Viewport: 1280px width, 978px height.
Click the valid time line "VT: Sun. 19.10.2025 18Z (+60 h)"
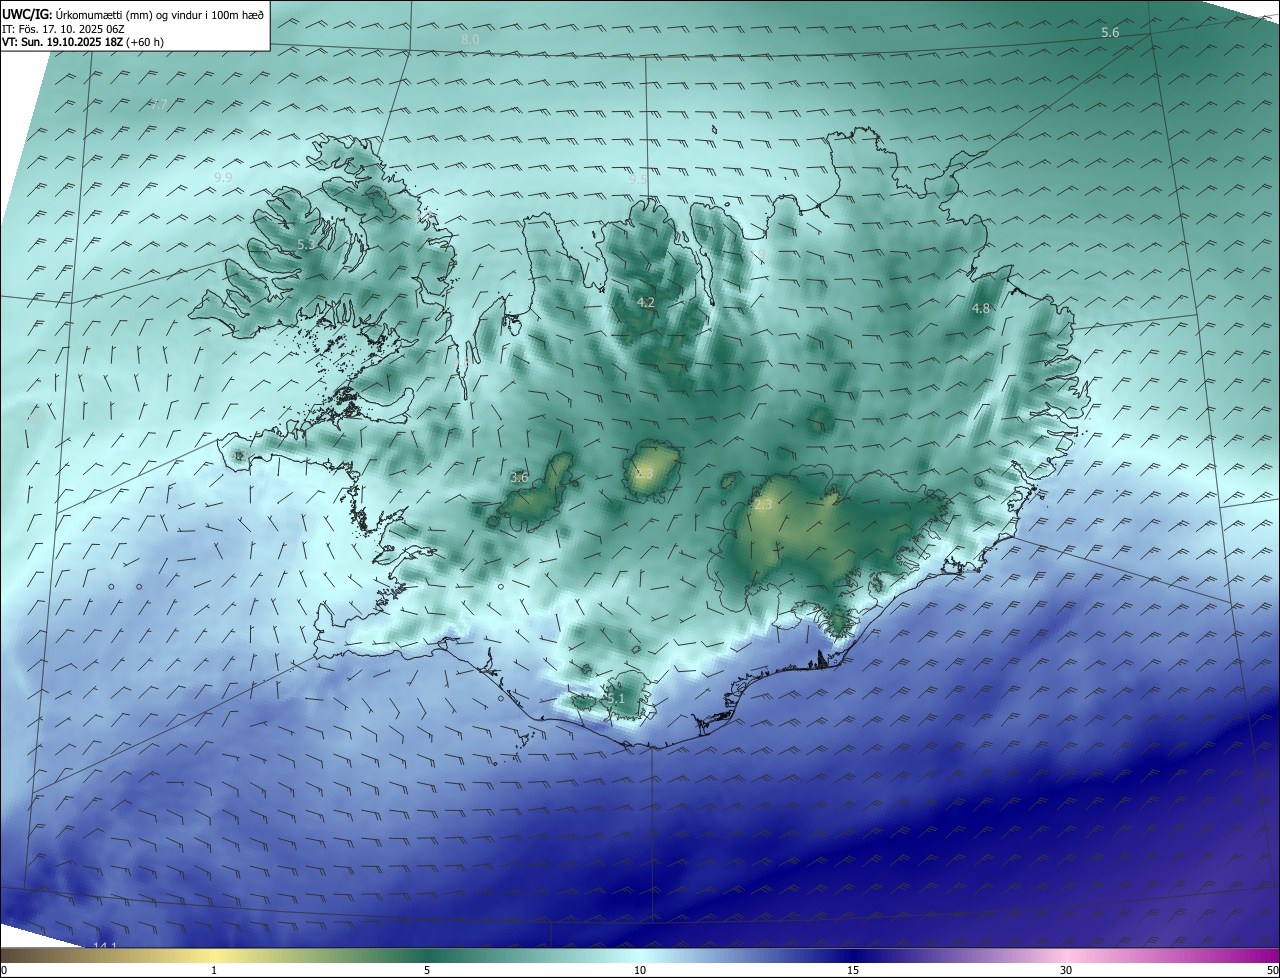[83, 42]
